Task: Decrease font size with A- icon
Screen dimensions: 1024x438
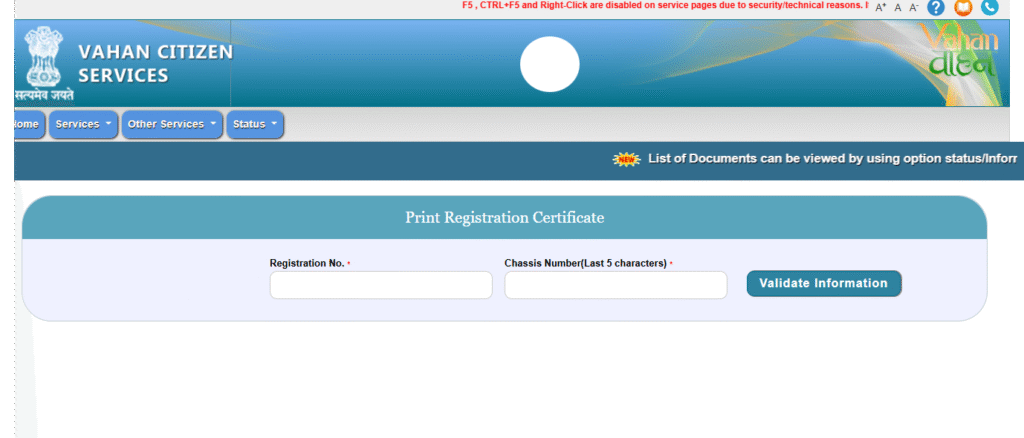Action: tap(914, 7)
